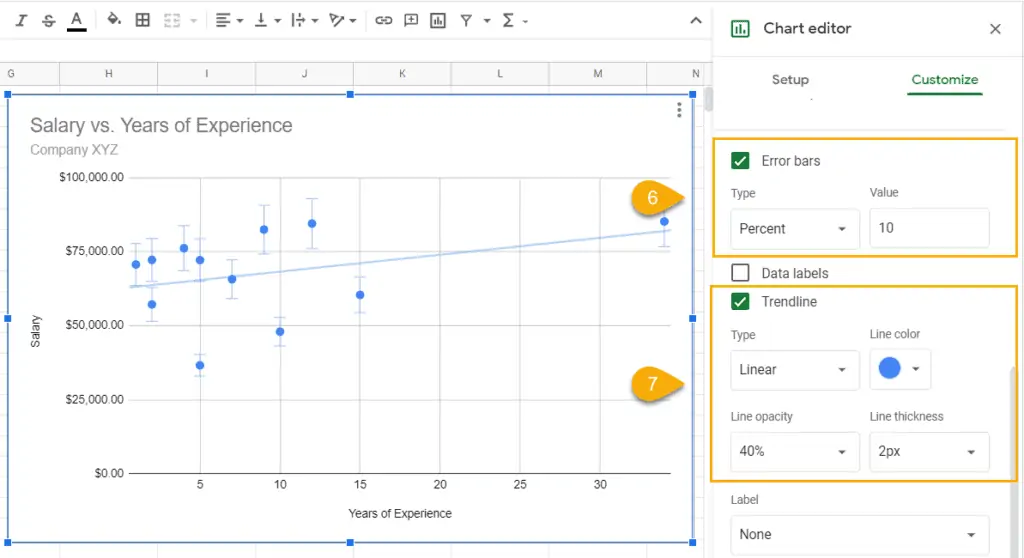The image size is (1024, 558).
Task: Click the insert link icon
Action: point(383,20)
